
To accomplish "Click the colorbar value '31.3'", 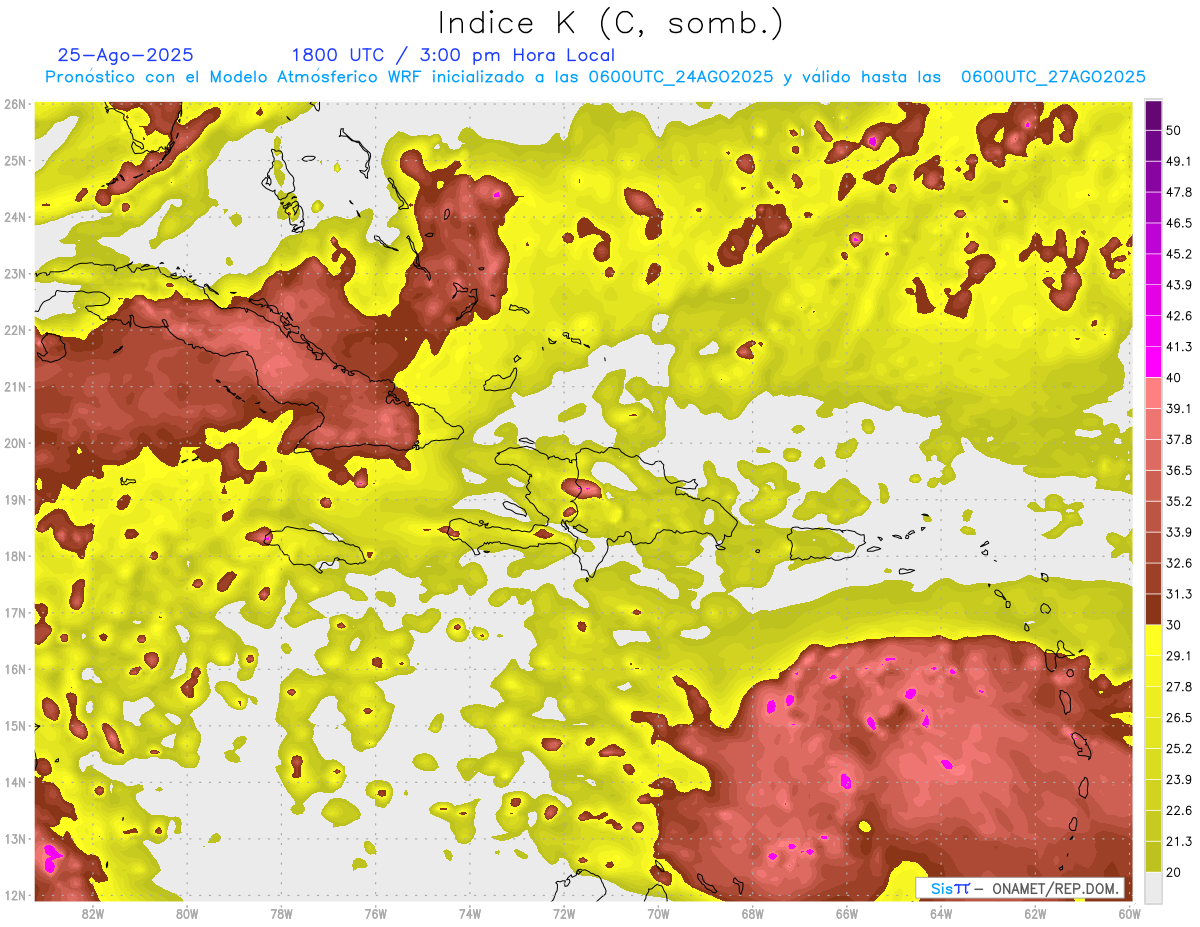I will 1179,594.
